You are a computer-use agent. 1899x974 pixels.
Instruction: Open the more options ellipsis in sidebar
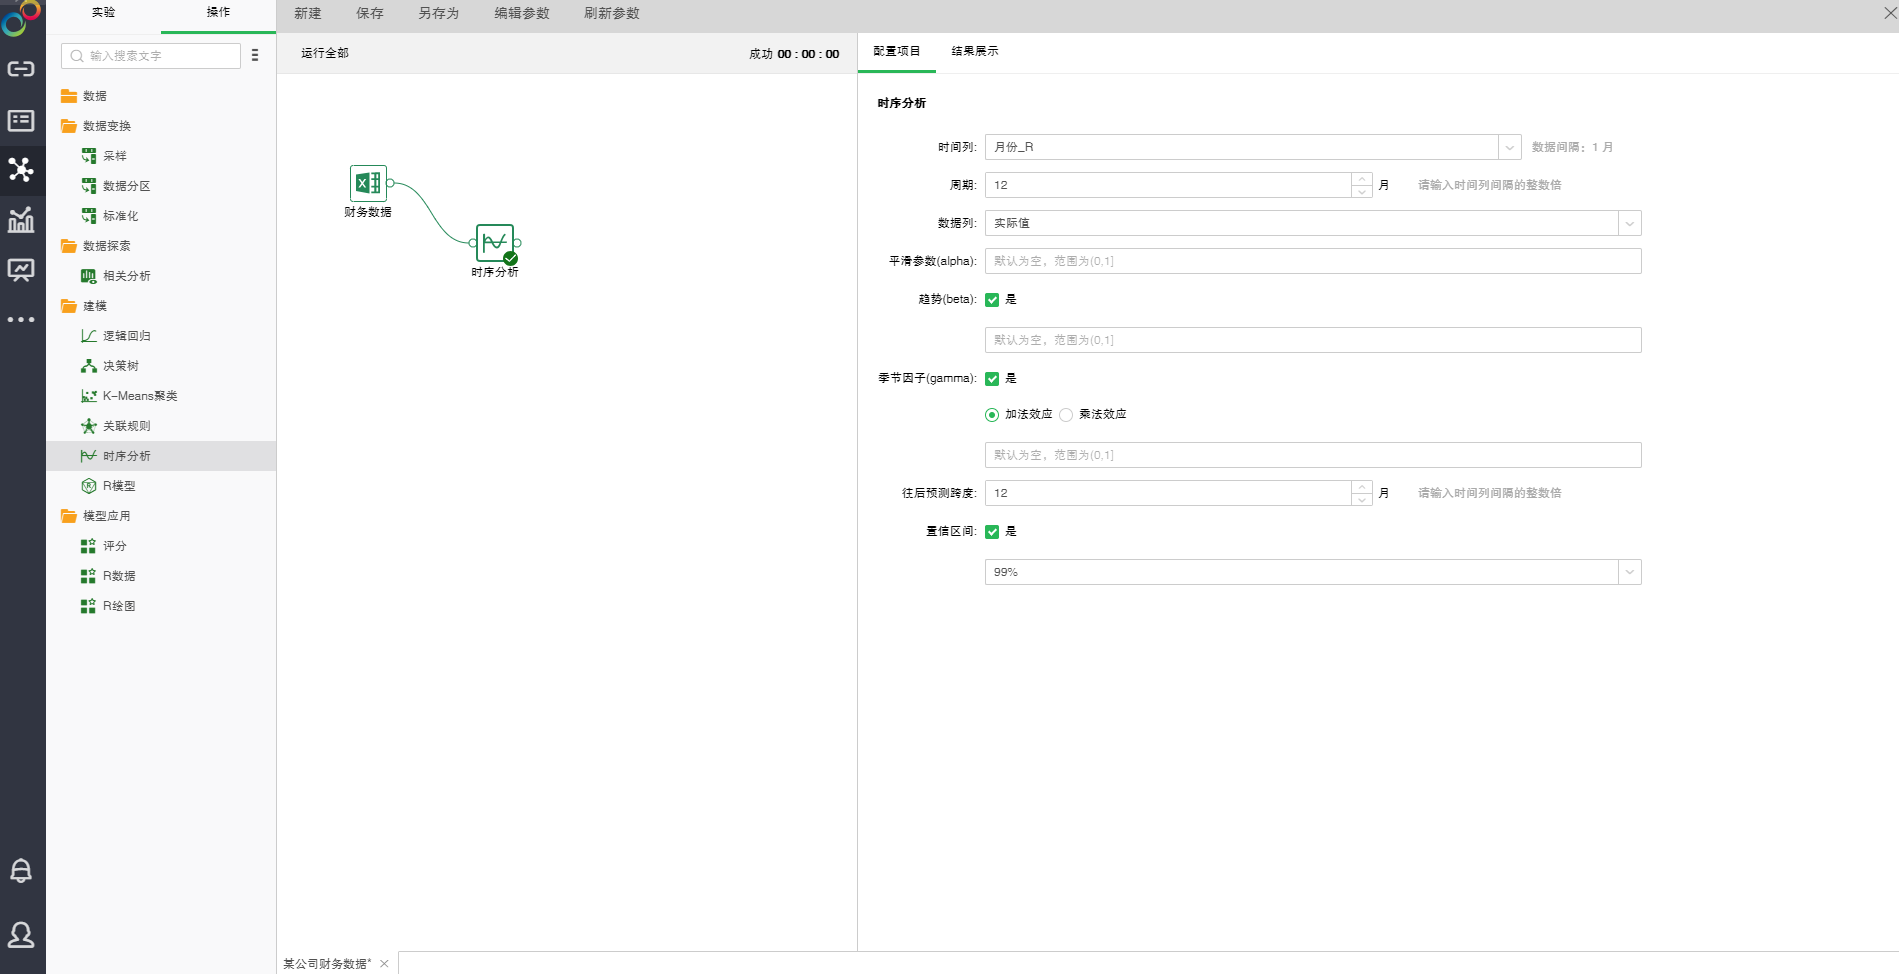pyautogui.click(x=21, y=320)
